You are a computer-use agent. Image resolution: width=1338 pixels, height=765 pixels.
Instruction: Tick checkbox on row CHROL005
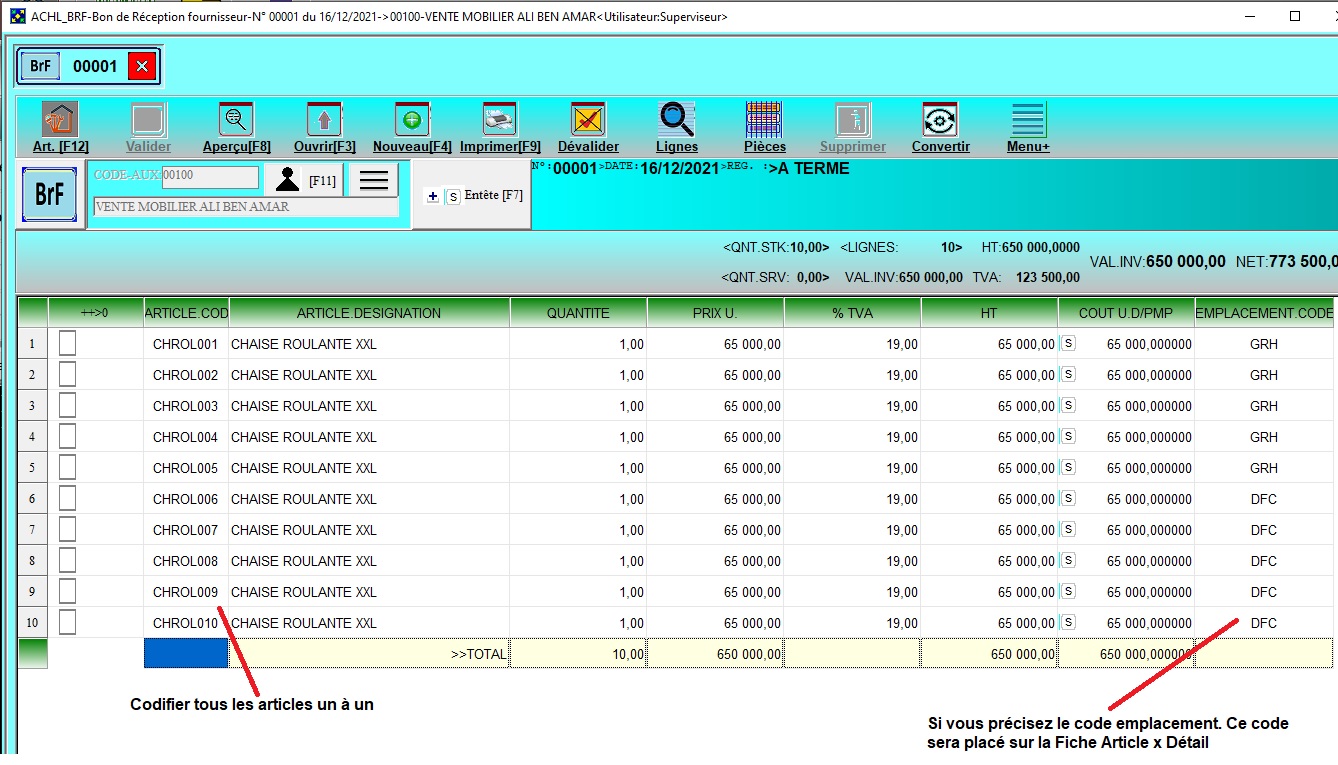click(67, 467)
